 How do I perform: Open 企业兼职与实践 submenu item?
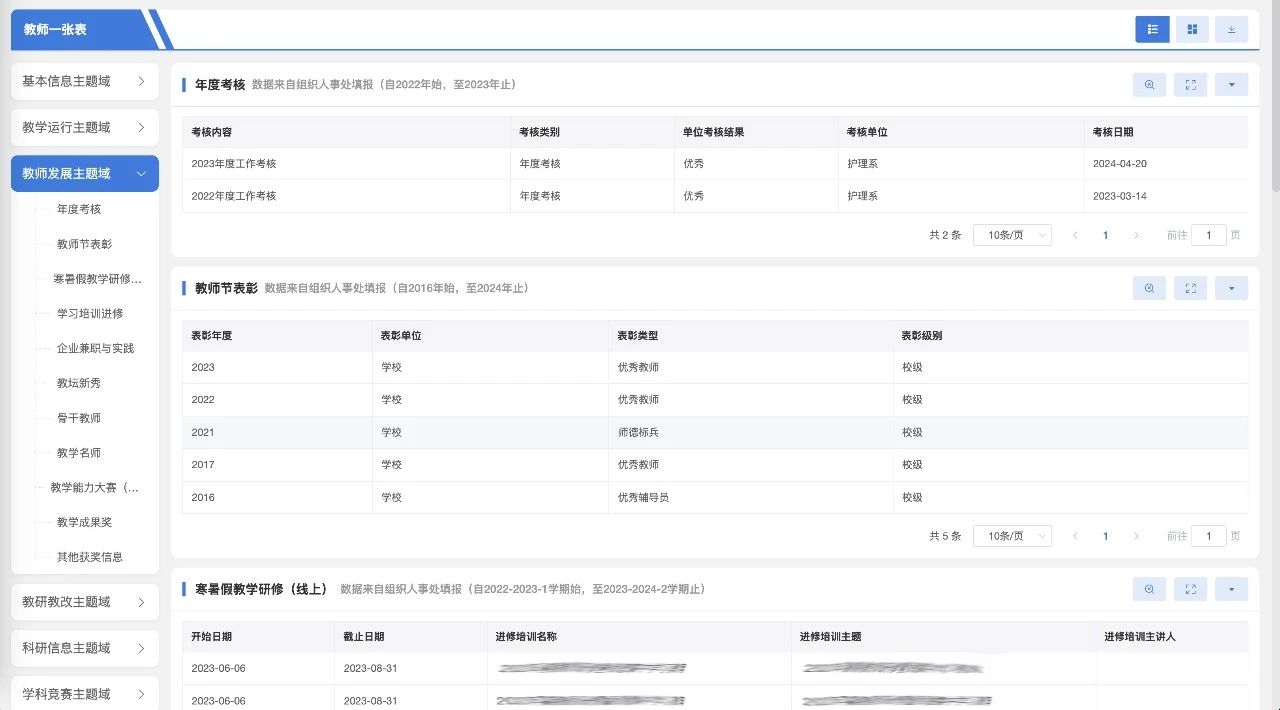[x=95, y=348]
